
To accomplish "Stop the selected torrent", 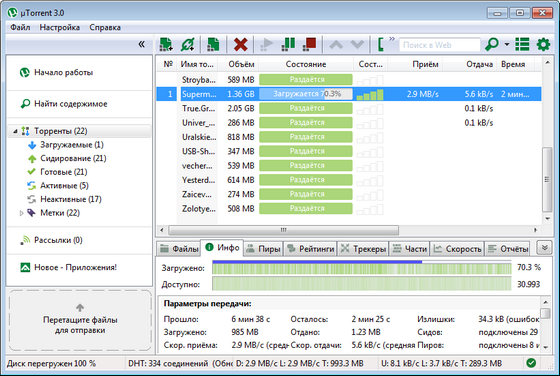I will click(x=309, y=44).
